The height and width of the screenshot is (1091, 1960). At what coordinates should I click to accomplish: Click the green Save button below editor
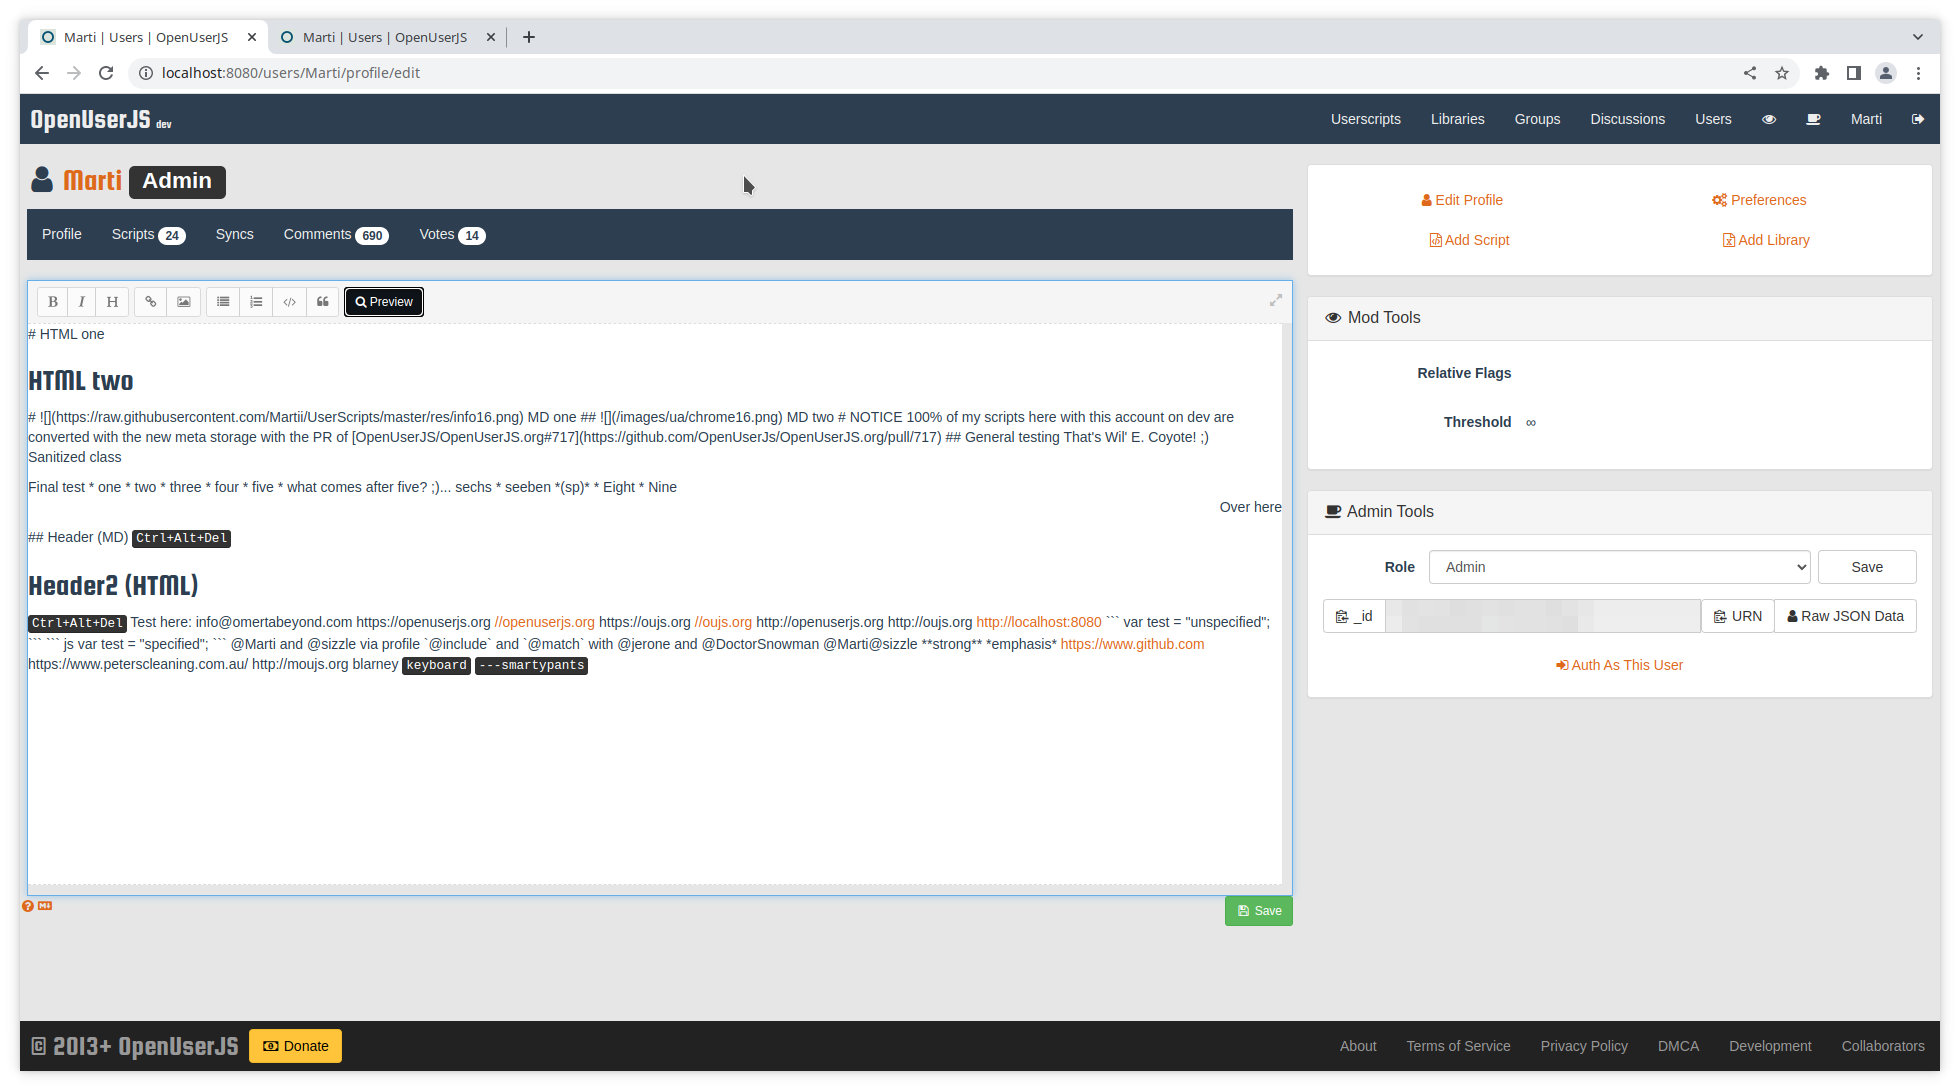(1258, 911)
